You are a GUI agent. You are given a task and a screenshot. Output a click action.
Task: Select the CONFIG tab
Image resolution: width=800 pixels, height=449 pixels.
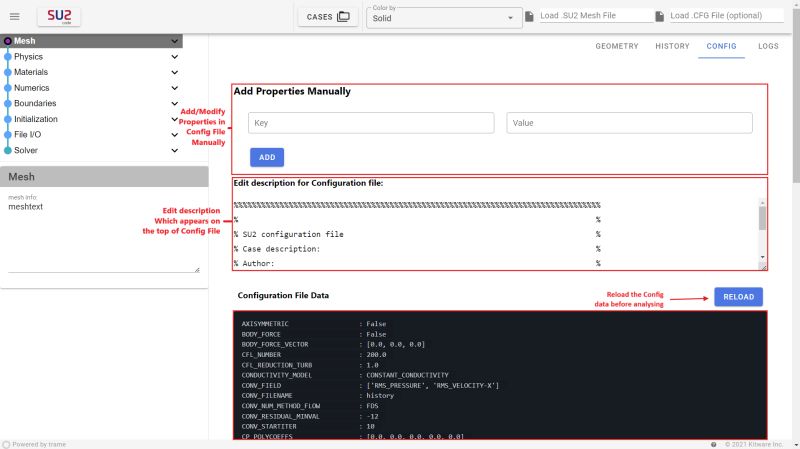(x=721, y=46)
